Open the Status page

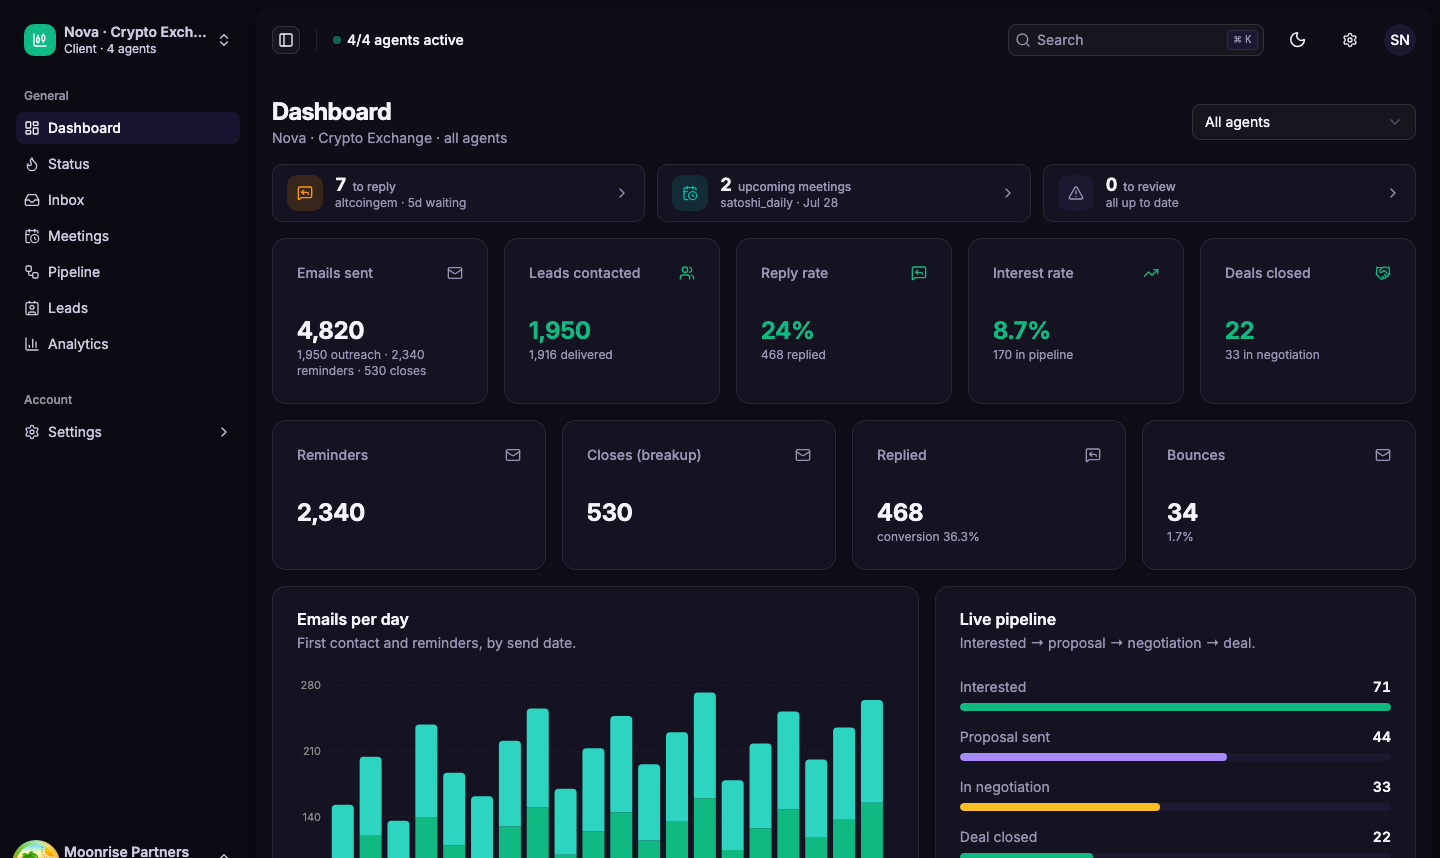point(128,164)
